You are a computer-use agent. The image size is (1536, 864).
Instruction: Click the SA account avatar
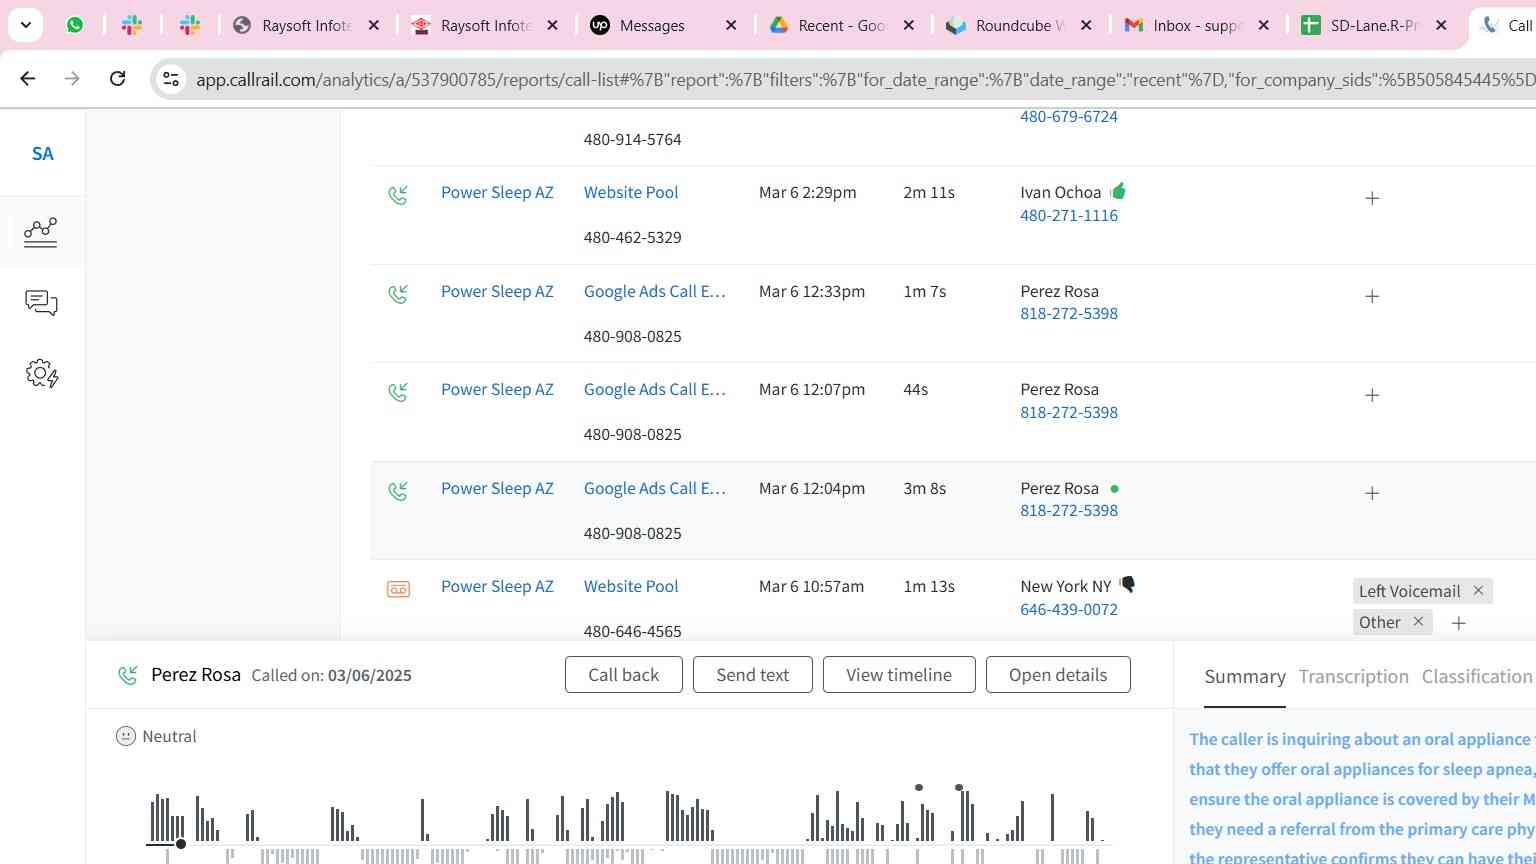click(x=42, y=153)
